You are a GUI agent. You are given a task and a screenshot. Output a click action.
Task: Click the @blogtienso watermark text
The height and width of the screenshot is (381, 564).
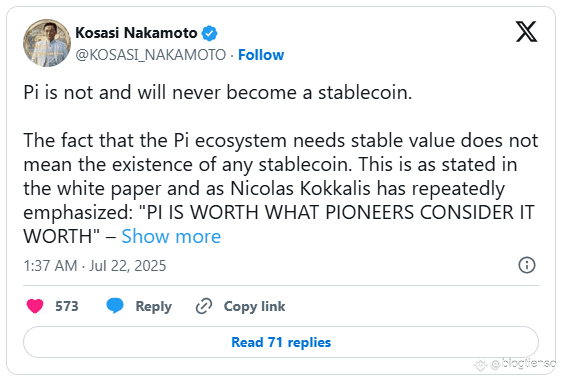click(x=523, y=363)
